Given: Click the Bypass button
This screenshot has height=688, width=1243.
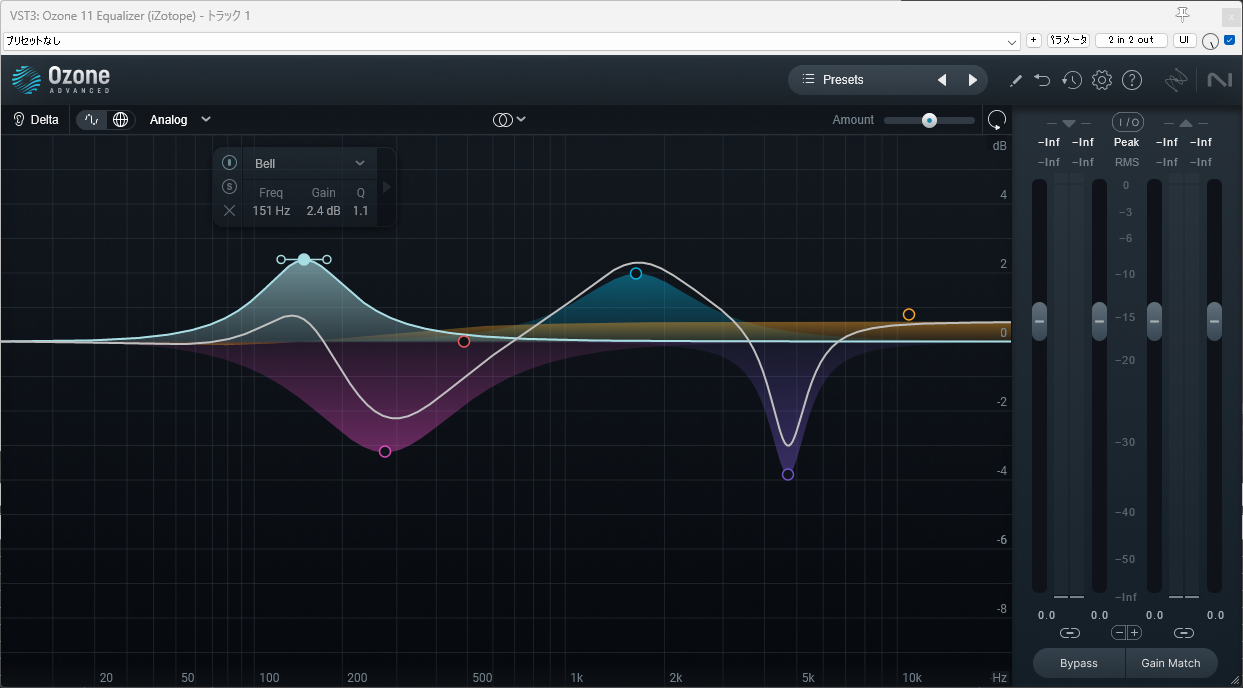Looking at the screenshot, I should tap(1079, 663).
